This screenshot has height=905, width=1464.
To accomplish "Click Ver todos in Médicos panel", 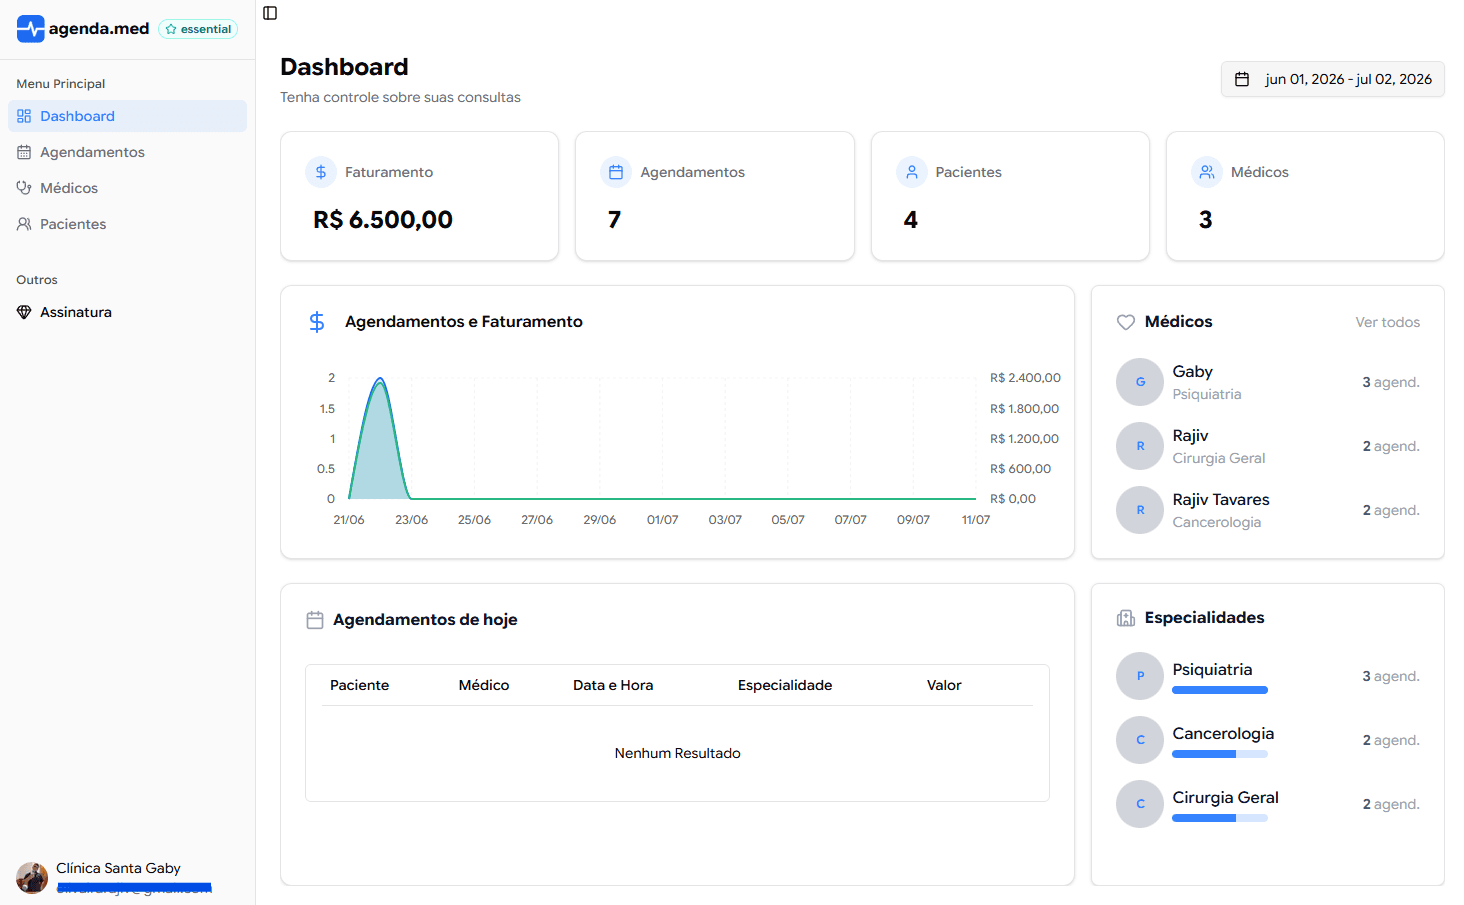I will (x=1388, y=322).
